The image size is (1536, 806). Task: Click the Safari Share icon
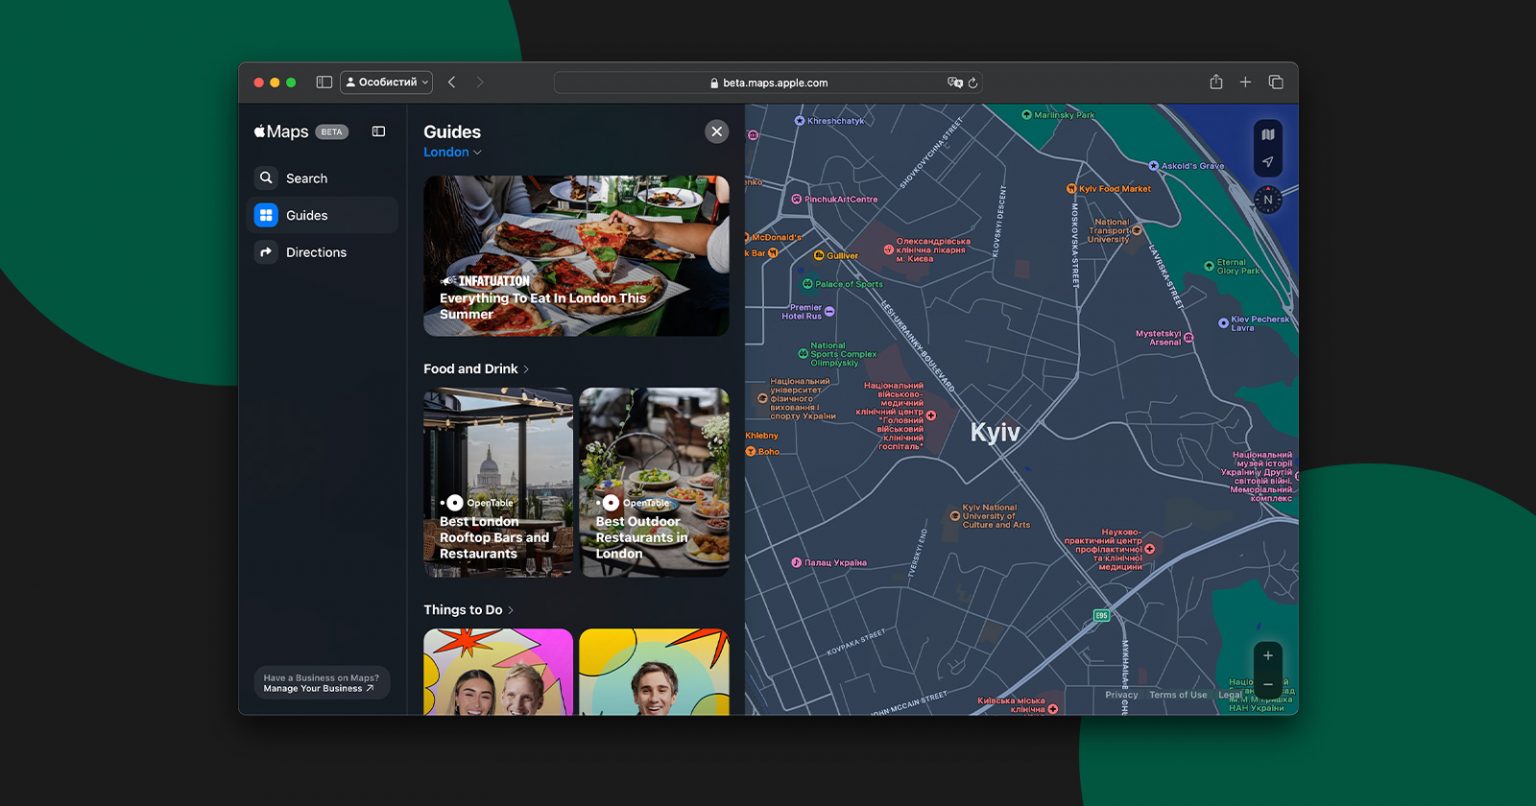click(x=1216, y=82)
